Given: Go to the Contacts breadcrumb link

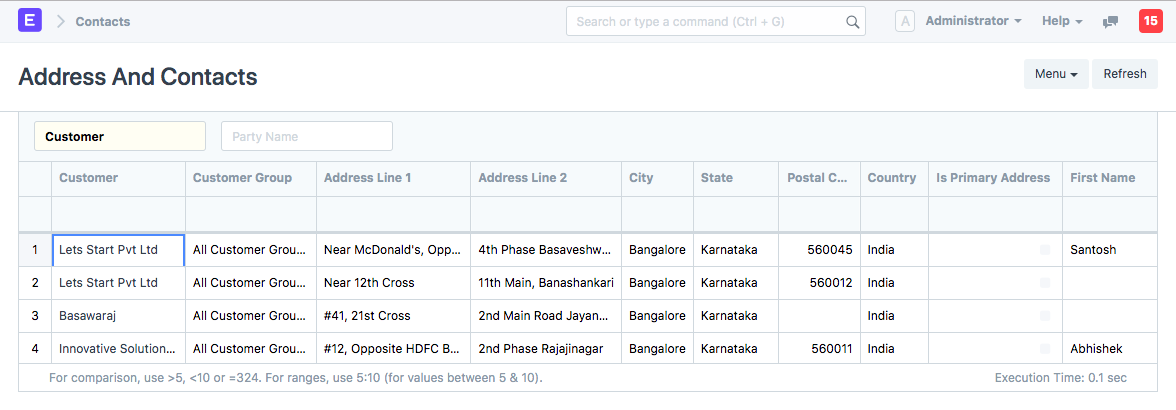Looking at the screenshot, I should pyautogui.click(x=103, y=21).
